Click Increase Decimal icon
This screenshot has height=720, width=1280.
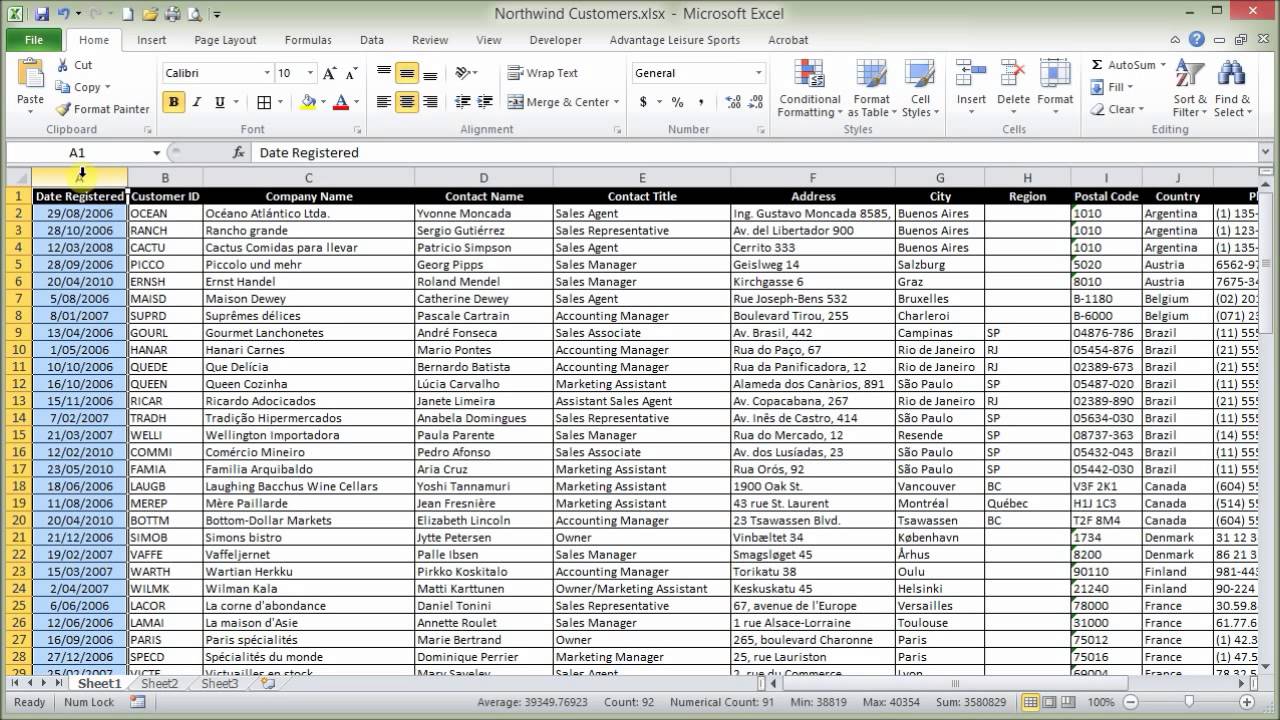tap(732, 102)
